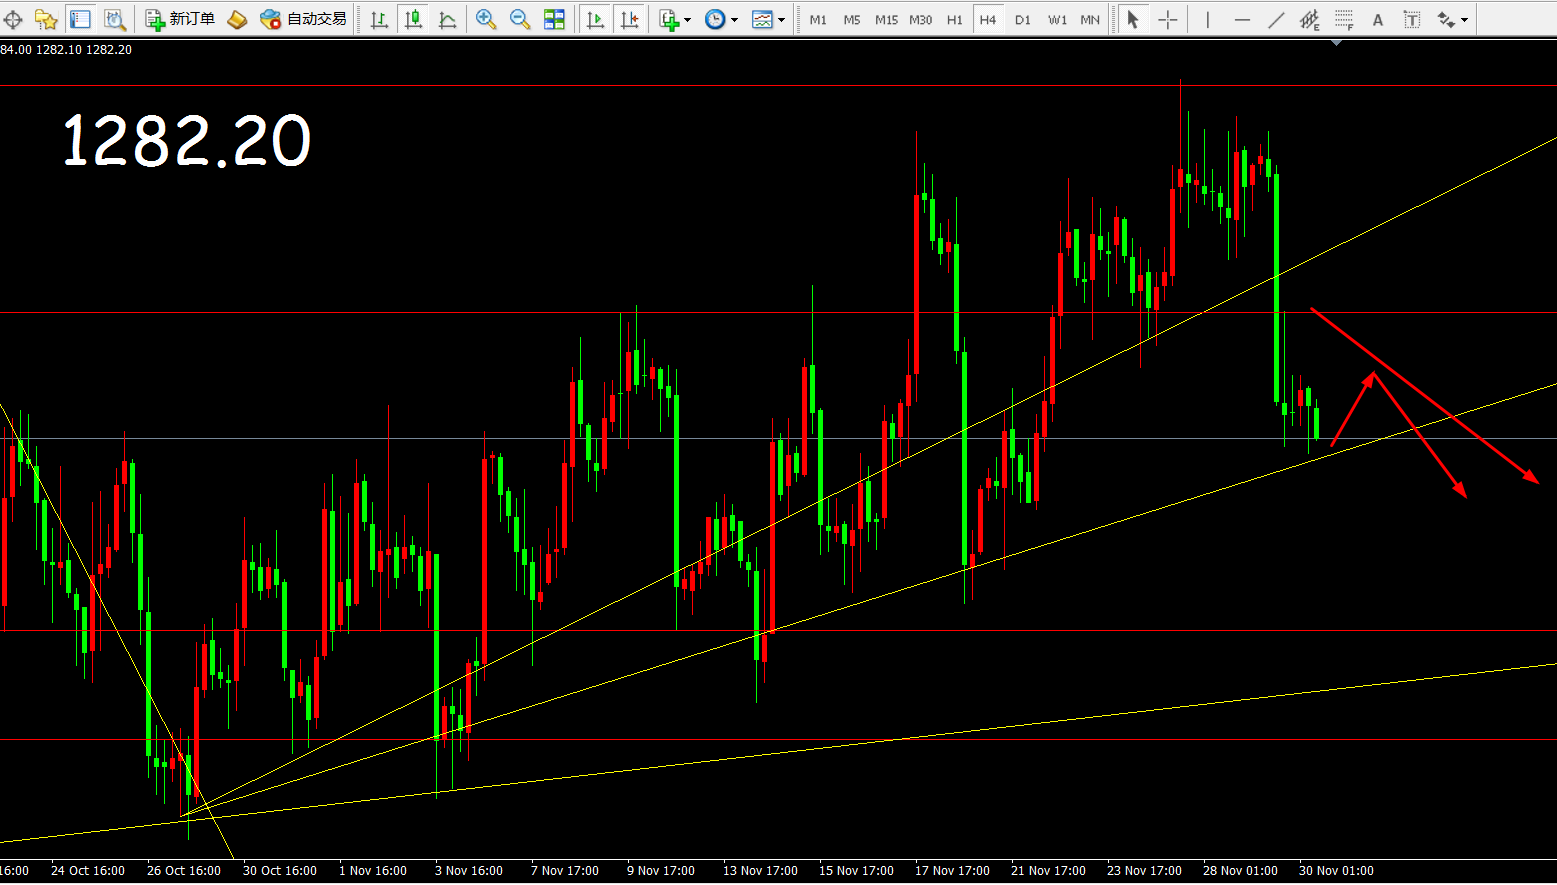The width and height of the screenshot is (1557, 885).
Task: Zoom in on the chart
Action: (x=486, y=19)
